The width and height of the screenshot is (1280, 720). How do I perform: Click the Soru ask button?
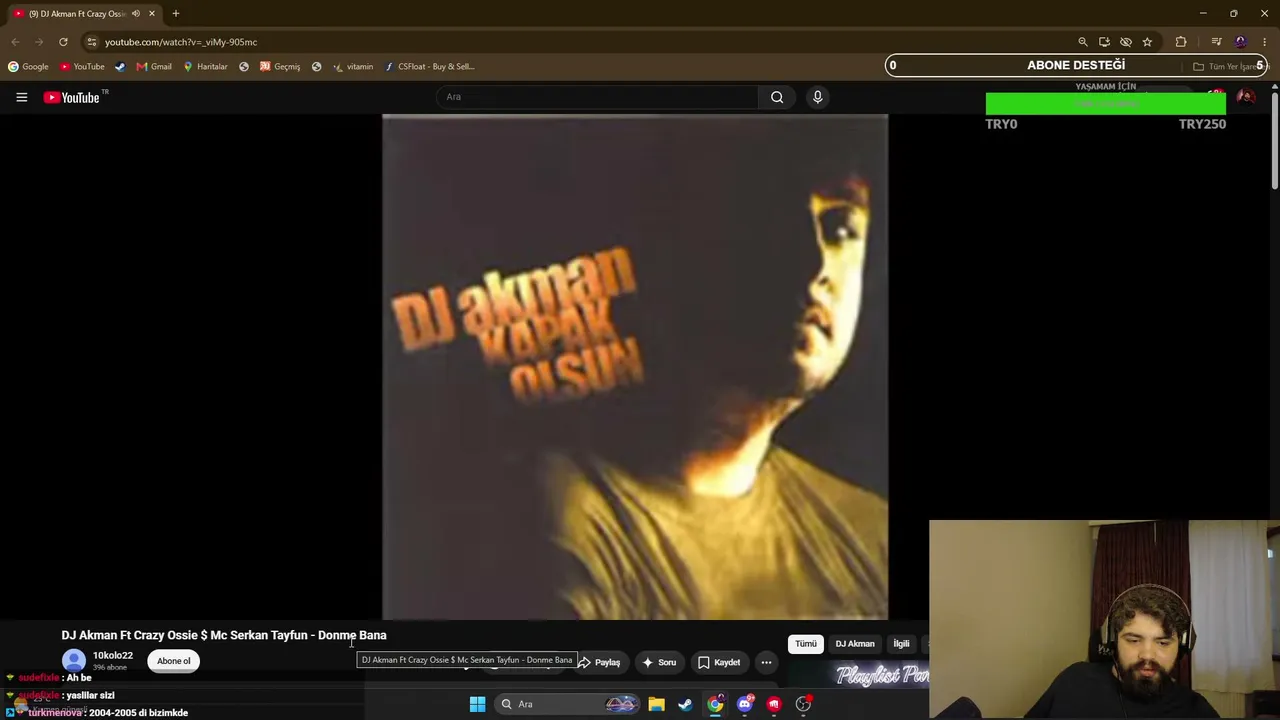[x=659, y=662]
